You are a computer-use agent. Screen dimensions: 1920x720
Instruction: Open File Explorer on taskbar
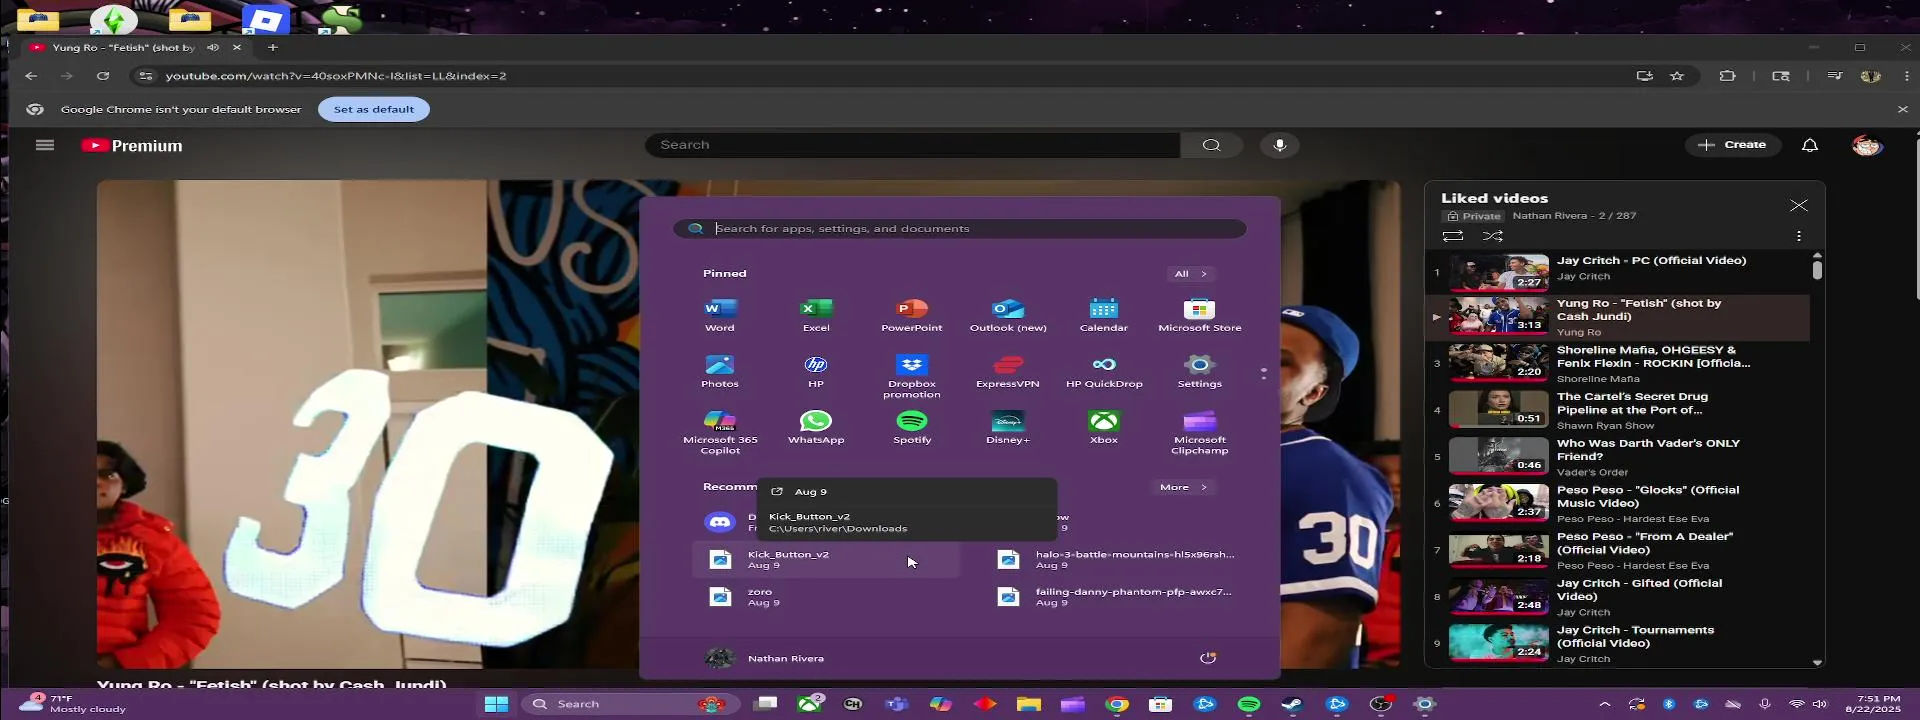pyautogui.click(x=1029, y=704)
